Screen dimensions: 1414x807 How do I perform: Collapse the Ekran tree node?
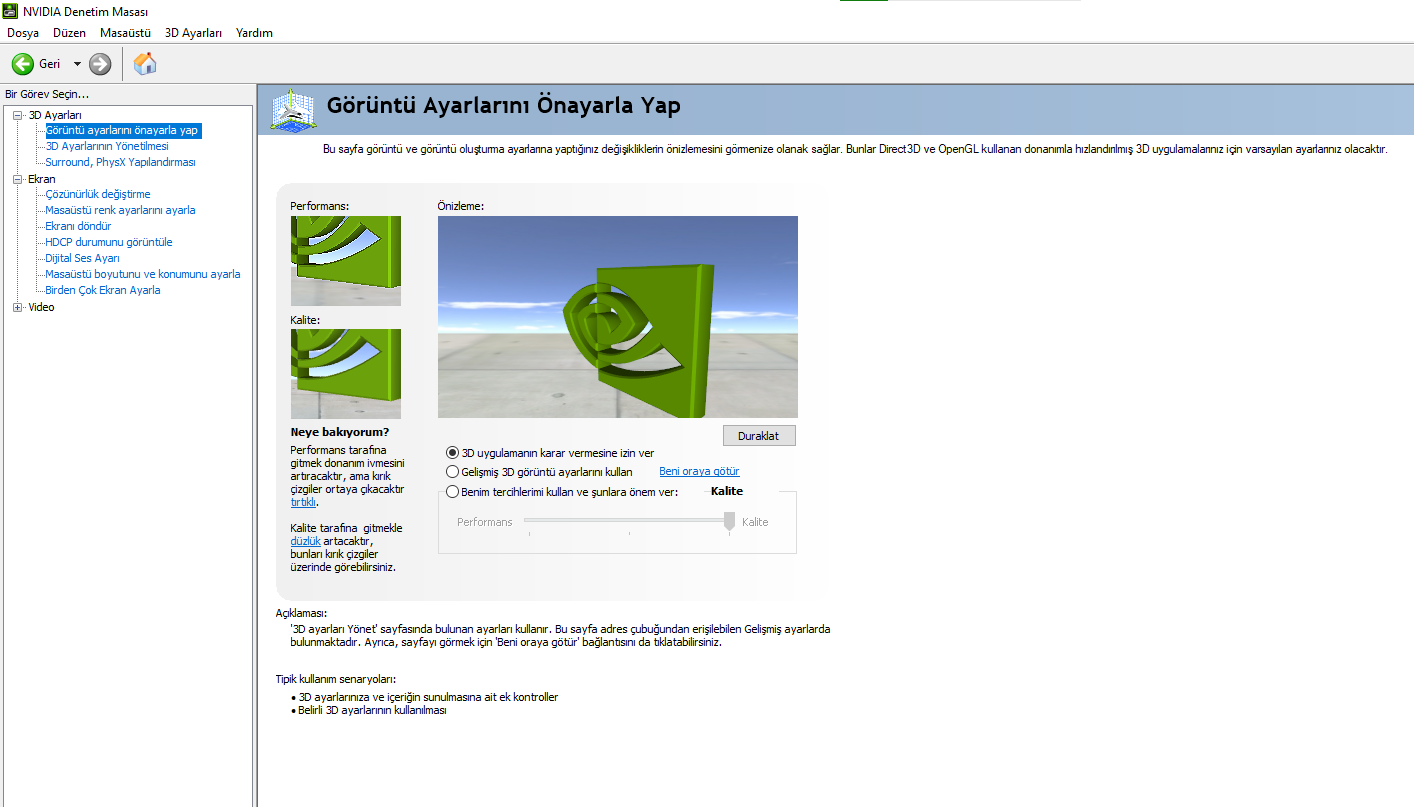(17, 179)
